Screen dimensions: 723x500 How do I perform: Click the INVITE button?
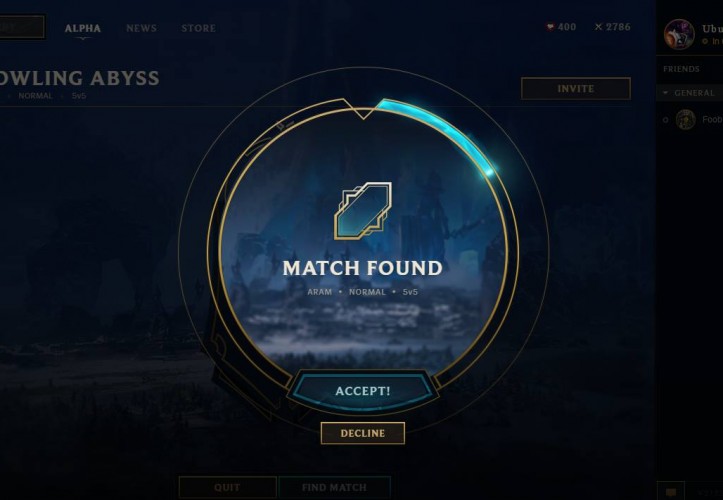(576, 89)
